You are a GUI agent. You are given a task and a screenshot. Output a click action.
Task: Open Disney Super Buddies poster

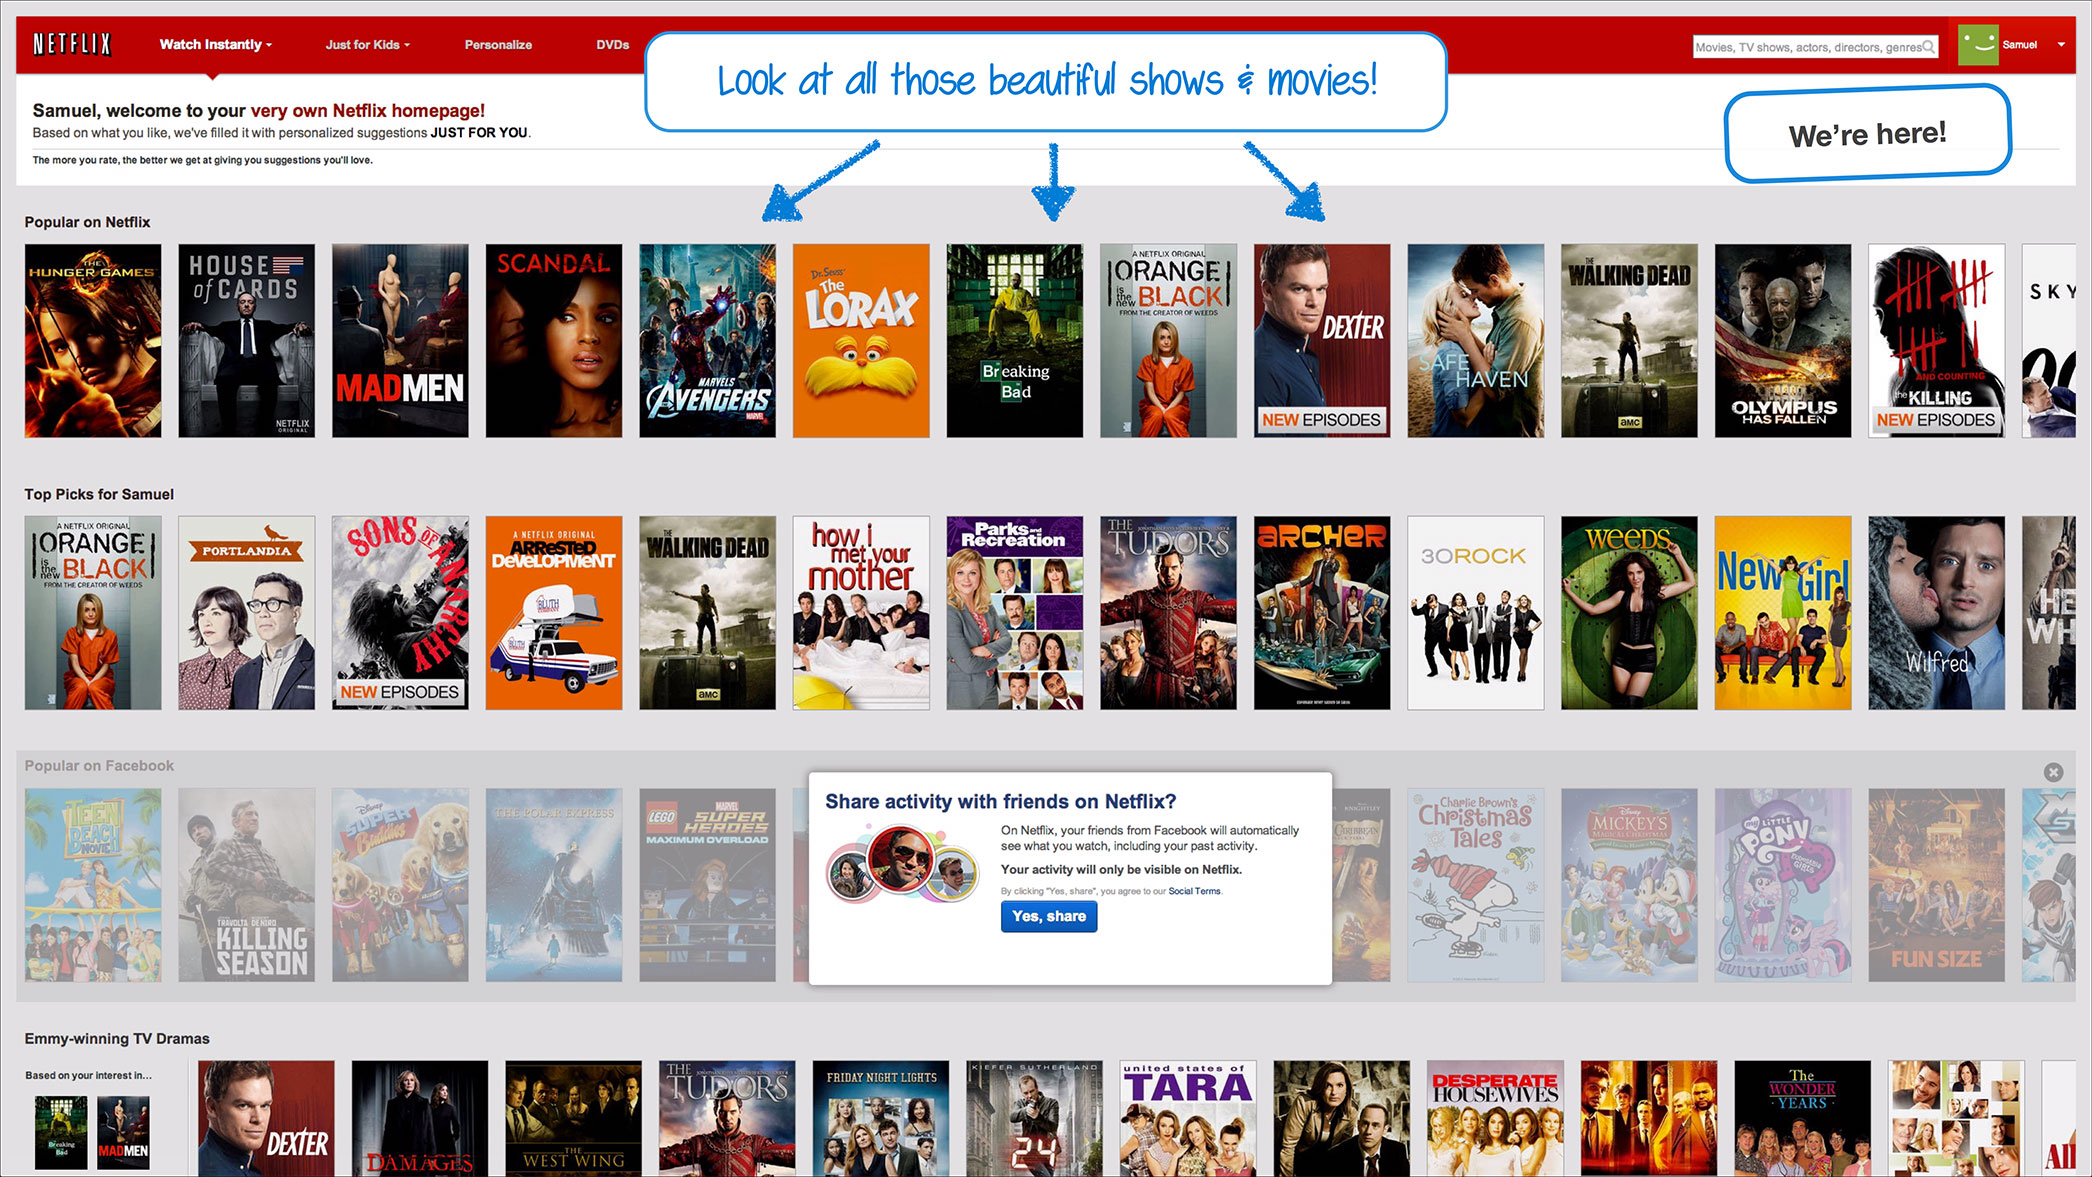(x=400, y=885)
